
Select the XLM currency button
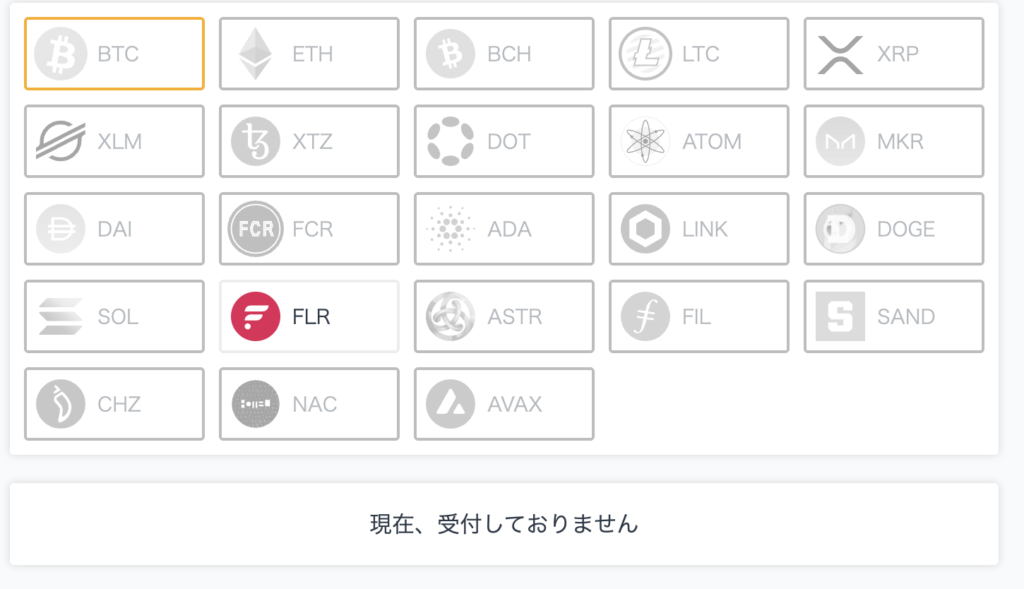[114, 141]
